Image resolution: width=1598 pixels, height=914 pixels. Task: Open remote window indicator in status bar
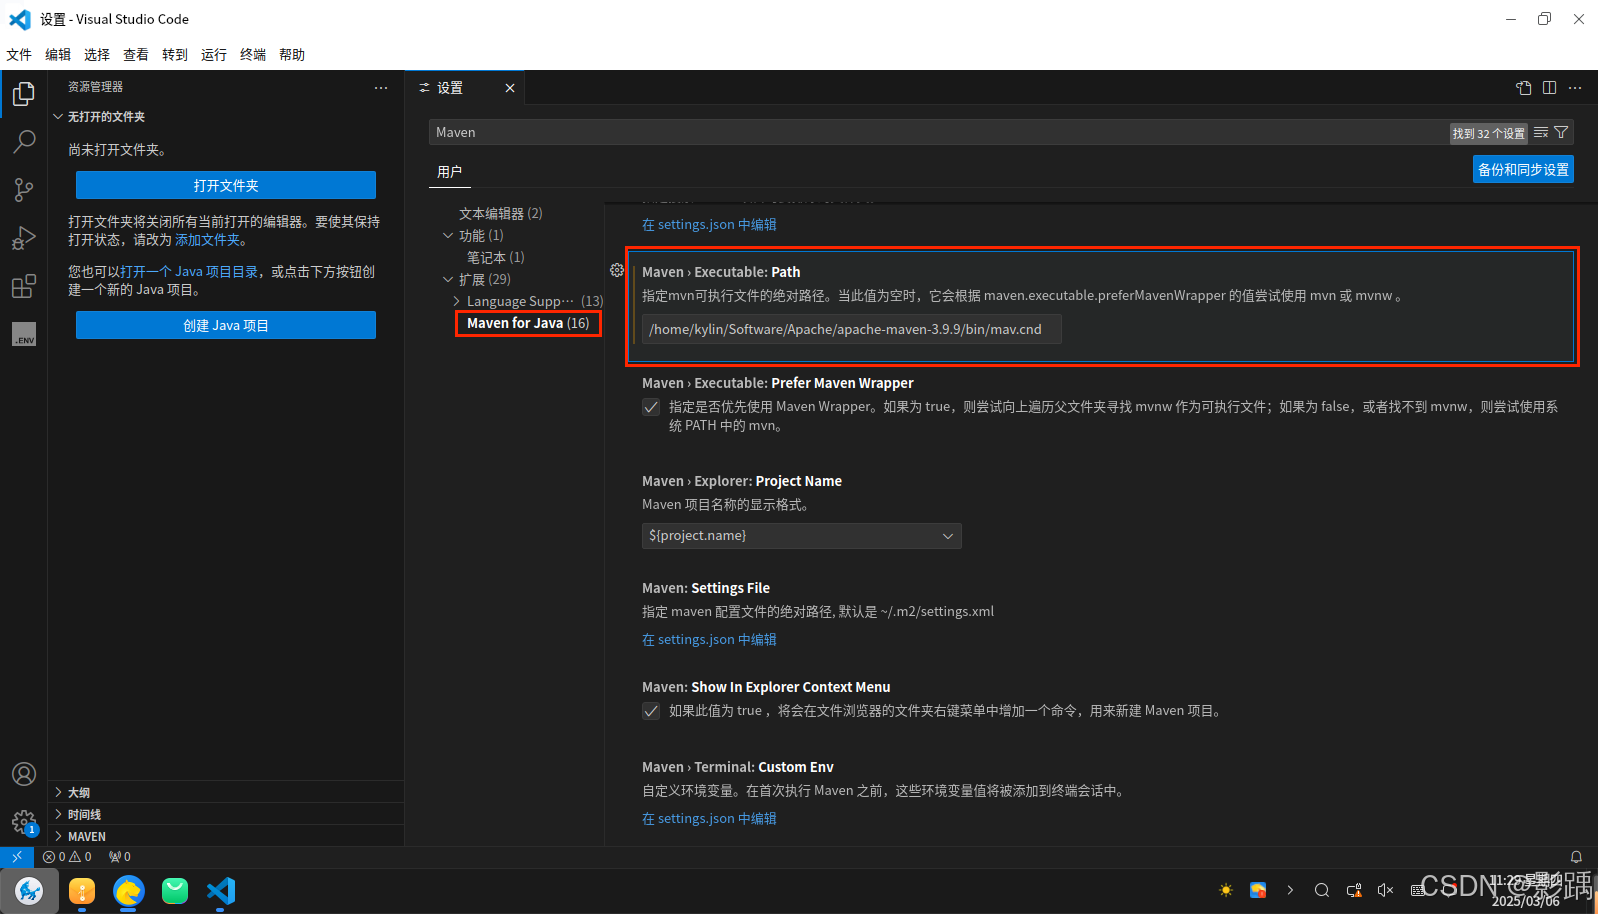[17, 857]
